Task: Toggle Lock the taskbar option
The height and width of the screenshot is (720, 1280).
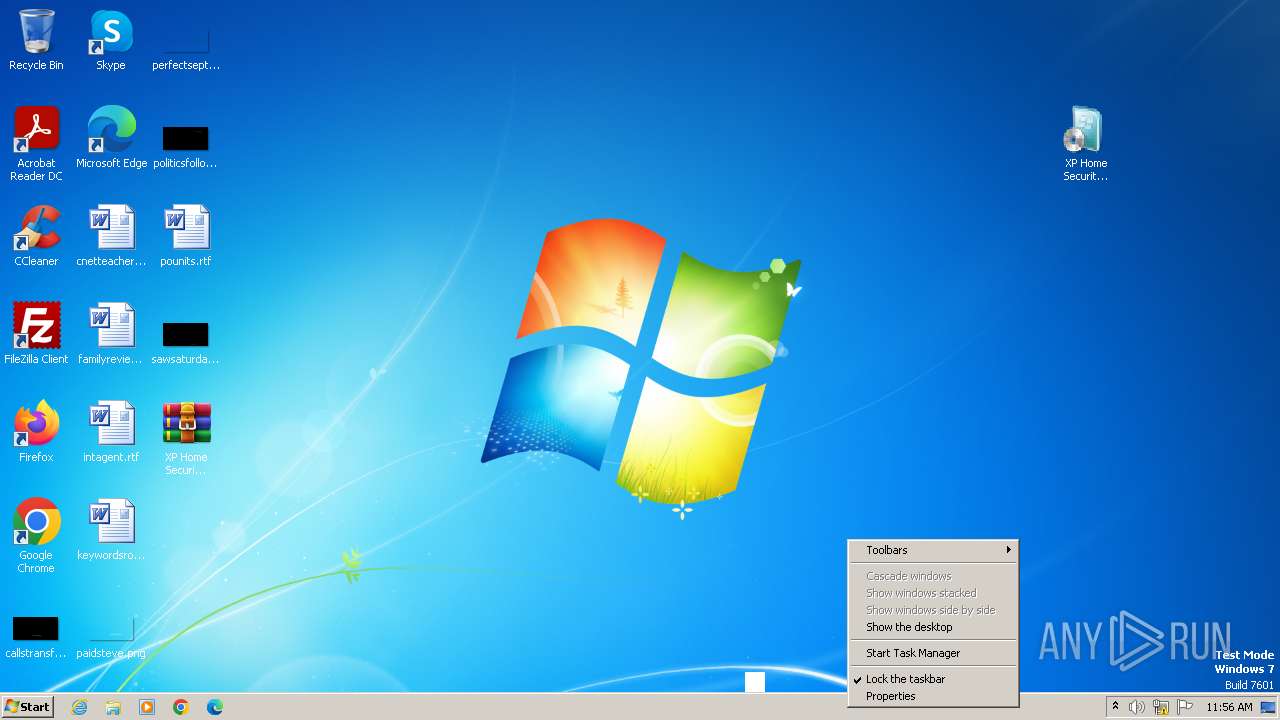Action: click(x=933, y=679)
